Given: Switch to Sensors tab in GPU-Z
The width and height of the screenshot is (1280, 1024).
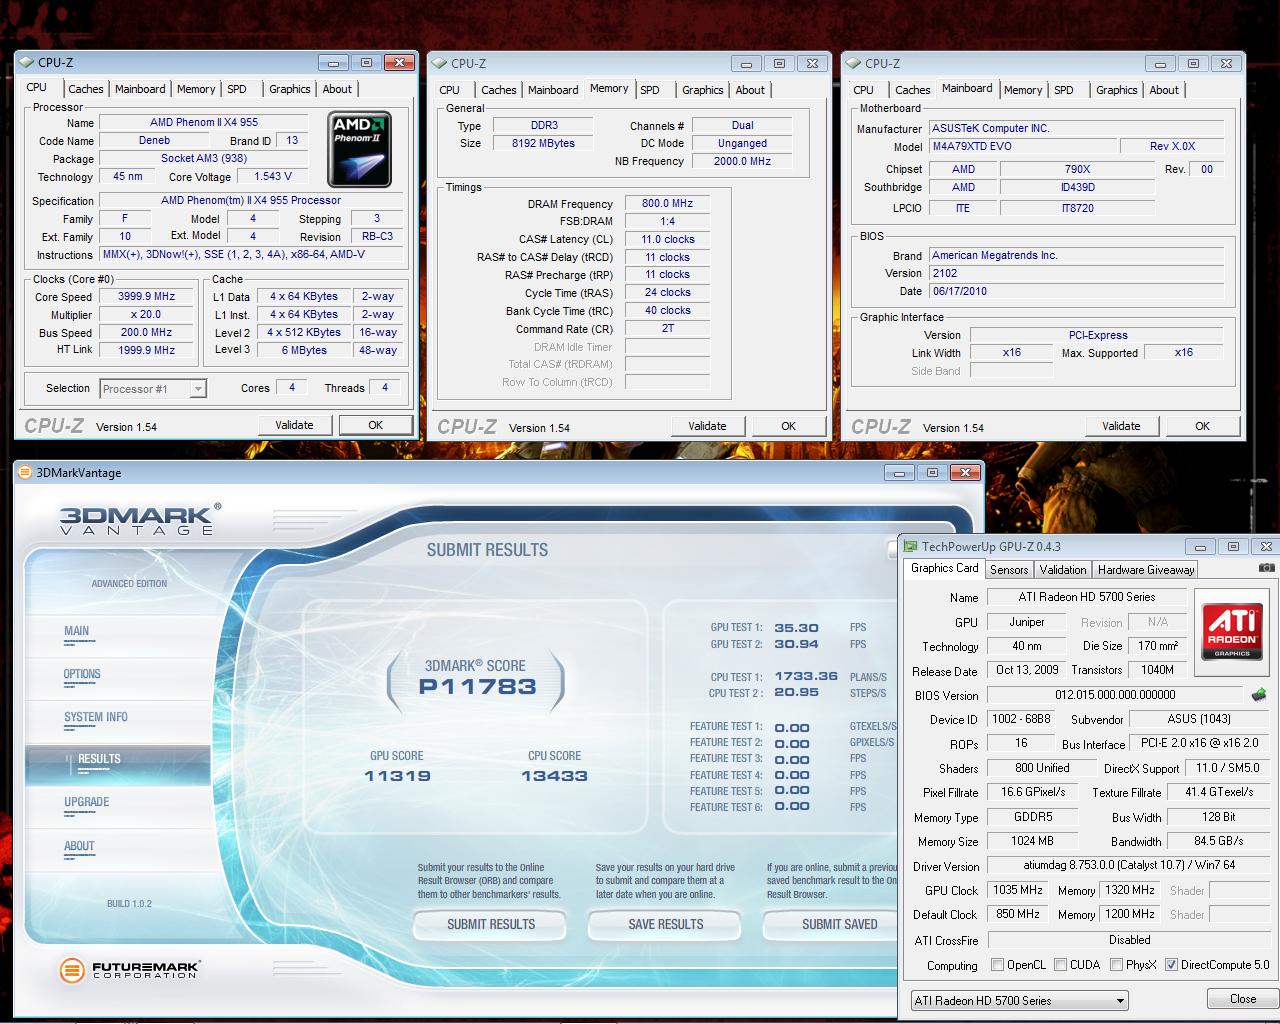Looking at the screenshot, I should [1009, 569].
